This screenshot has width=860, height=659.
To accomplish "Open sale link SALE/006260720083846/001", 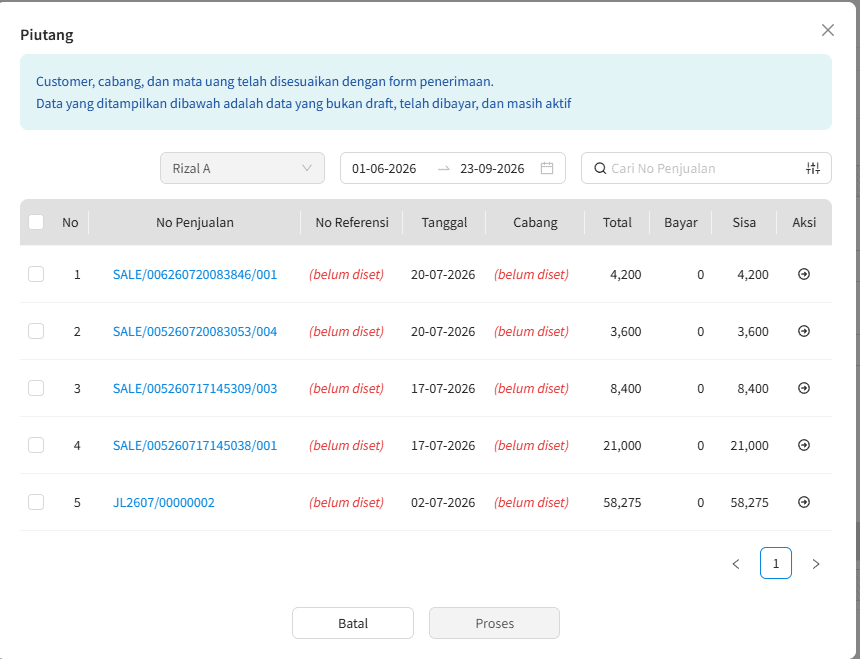I will tap(195, 274).
